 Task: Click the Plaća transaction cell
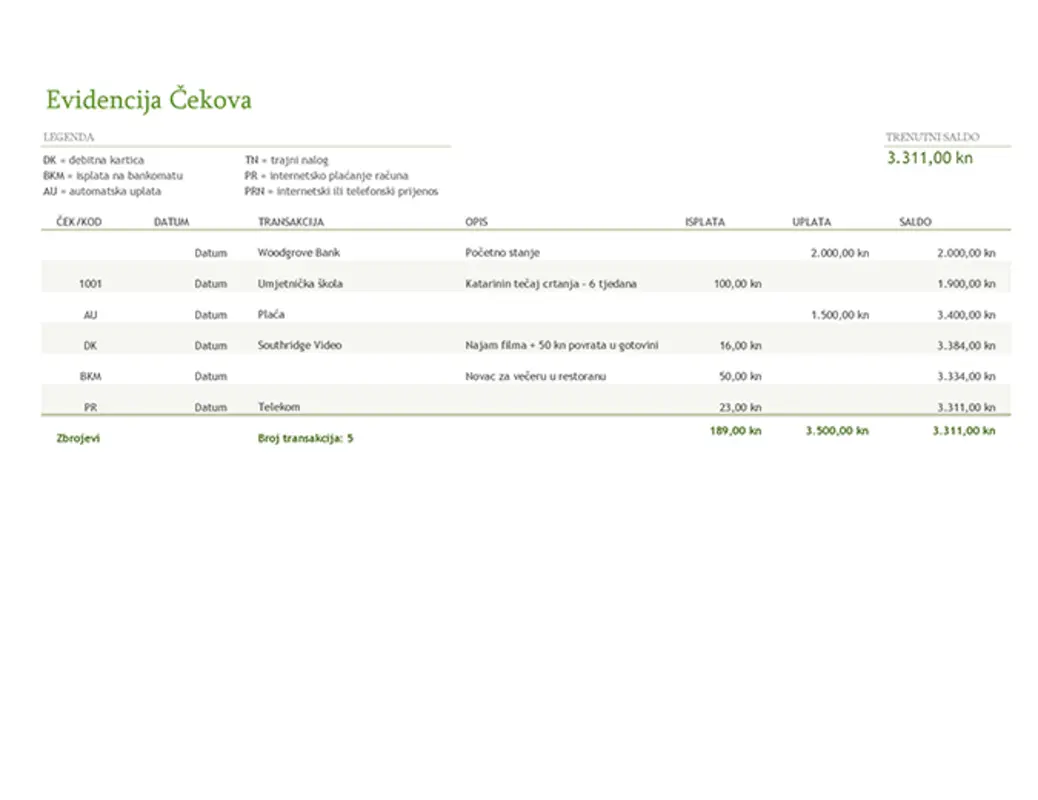pos(271,315)
